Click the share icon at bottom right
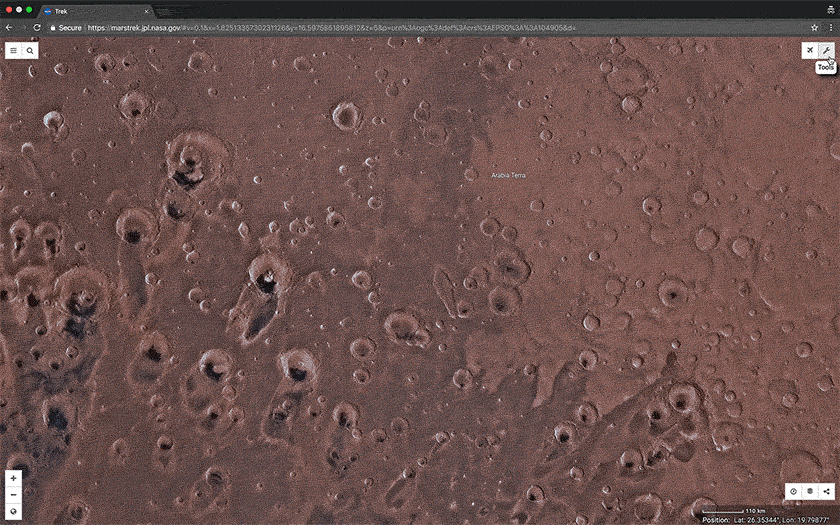840x525 pixels. pos(827,491)
